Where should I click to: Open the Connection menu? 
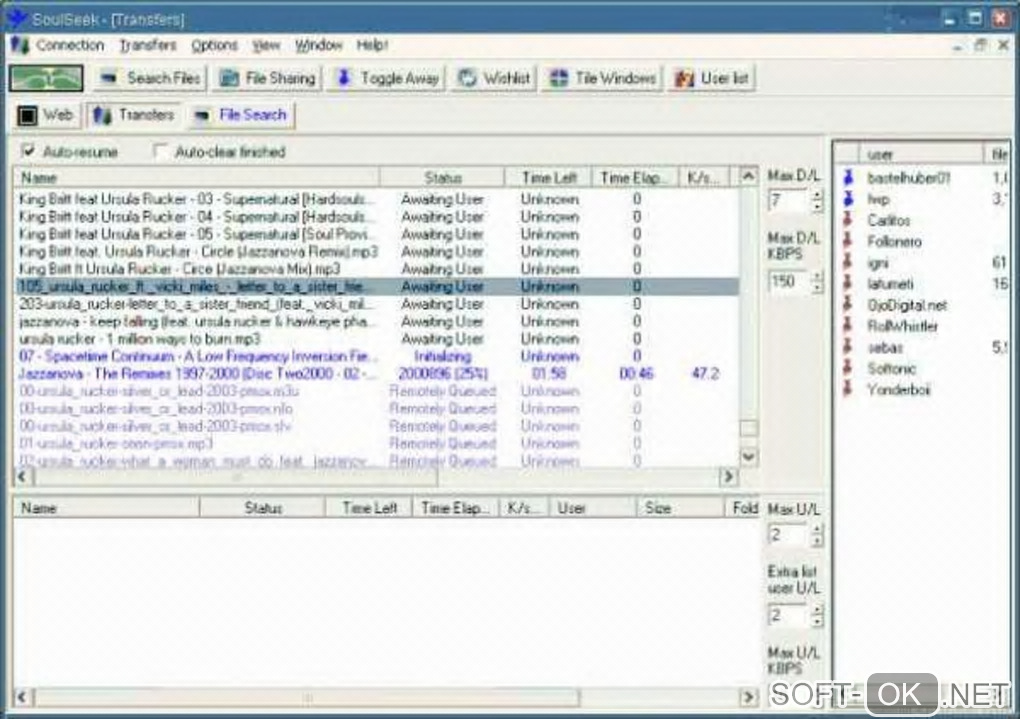pyautogui.click(x=70, y=46)
